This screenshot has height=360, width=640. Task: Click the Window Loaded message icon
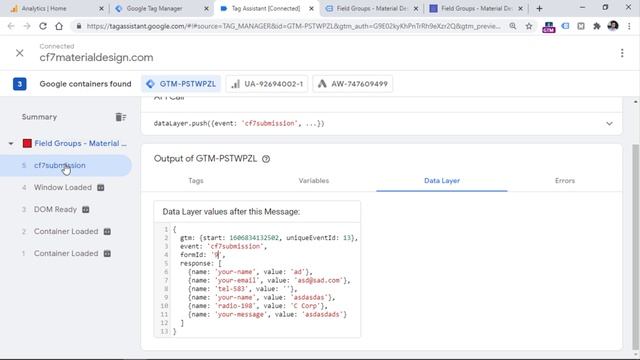[101, 188]
